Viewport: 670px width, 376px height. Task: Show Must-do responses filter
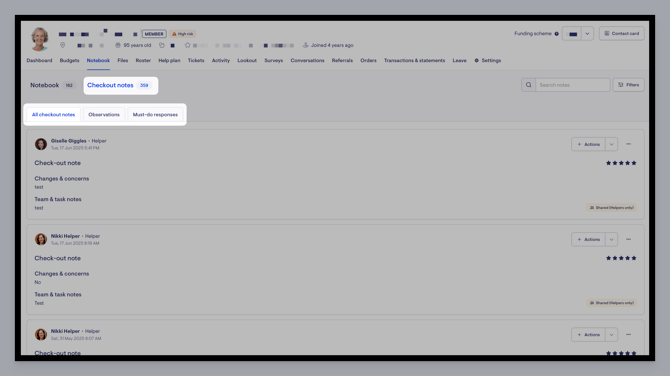point(155,115)
